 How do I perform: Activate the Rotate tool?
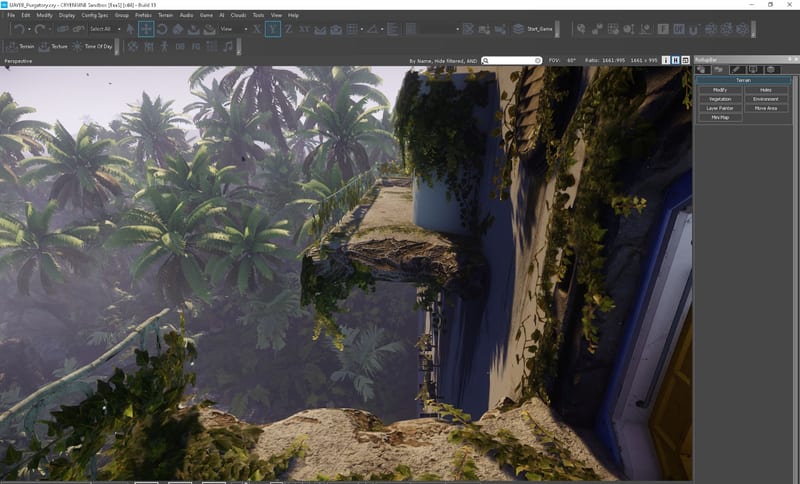[162, 29]
